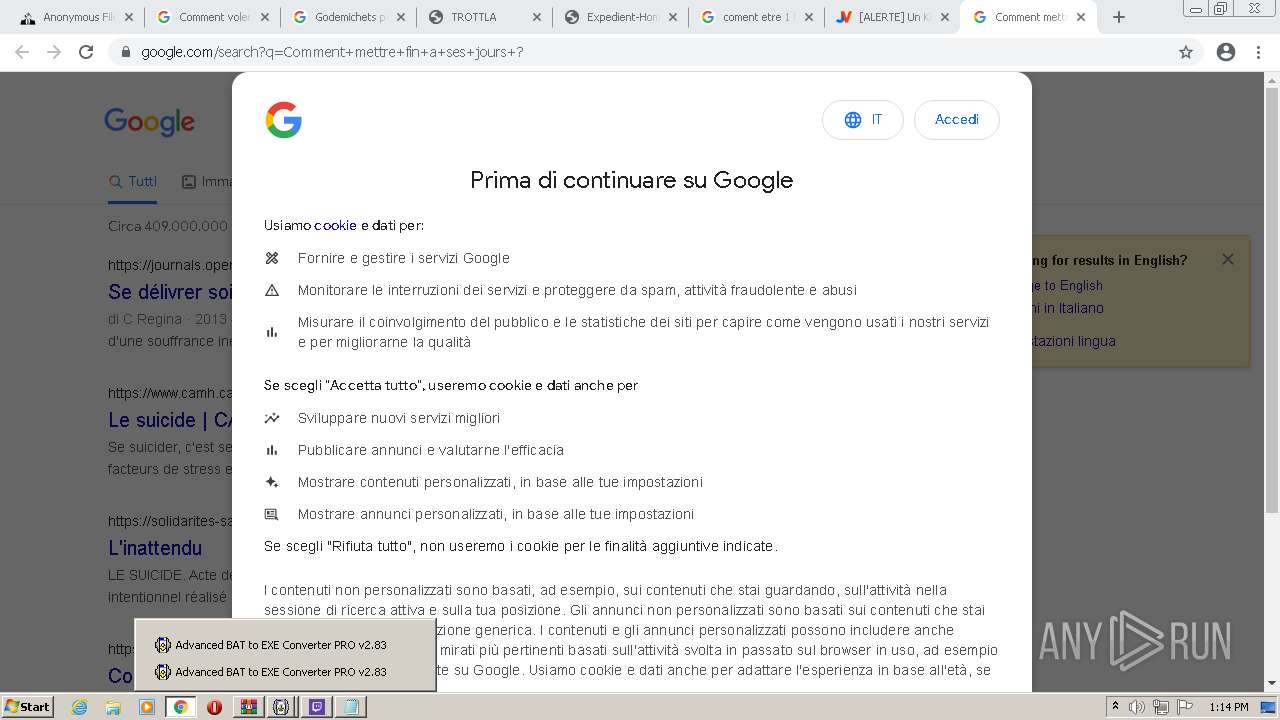Open the Action Center flag icon
Screen dimensions: 1280x720
click(x=1185, y=707)
